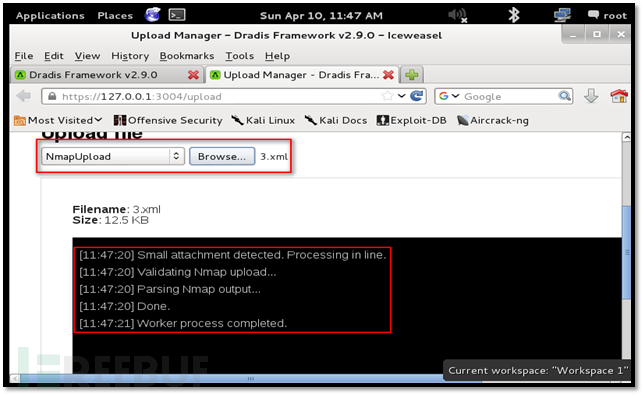
Task: Click the back navigation arrow
Action: (24, 96)
